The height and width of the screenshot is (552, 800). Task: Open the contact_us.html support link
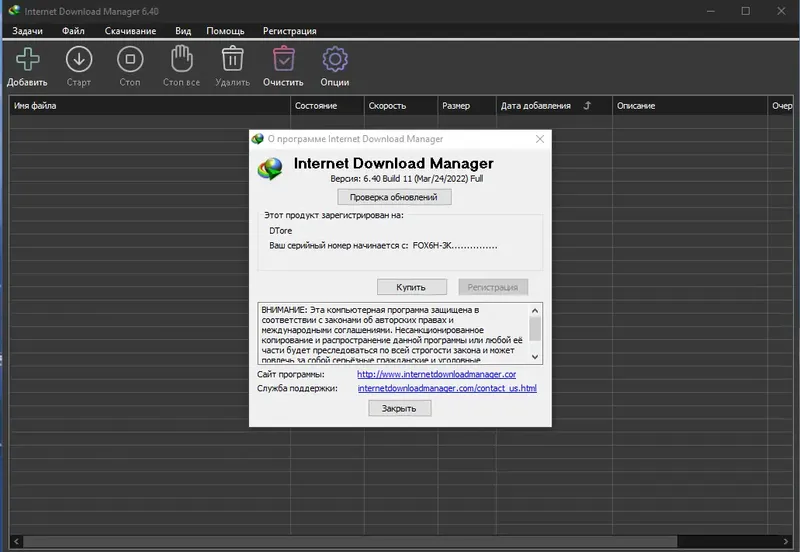click(447, 388)
